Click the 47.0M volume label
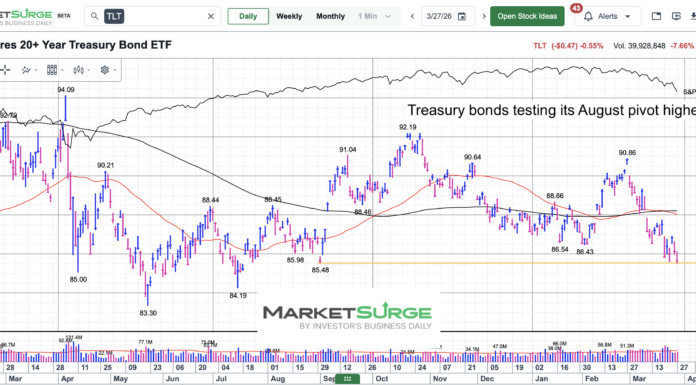Screen dimensions: 696x385 point(500,346)
